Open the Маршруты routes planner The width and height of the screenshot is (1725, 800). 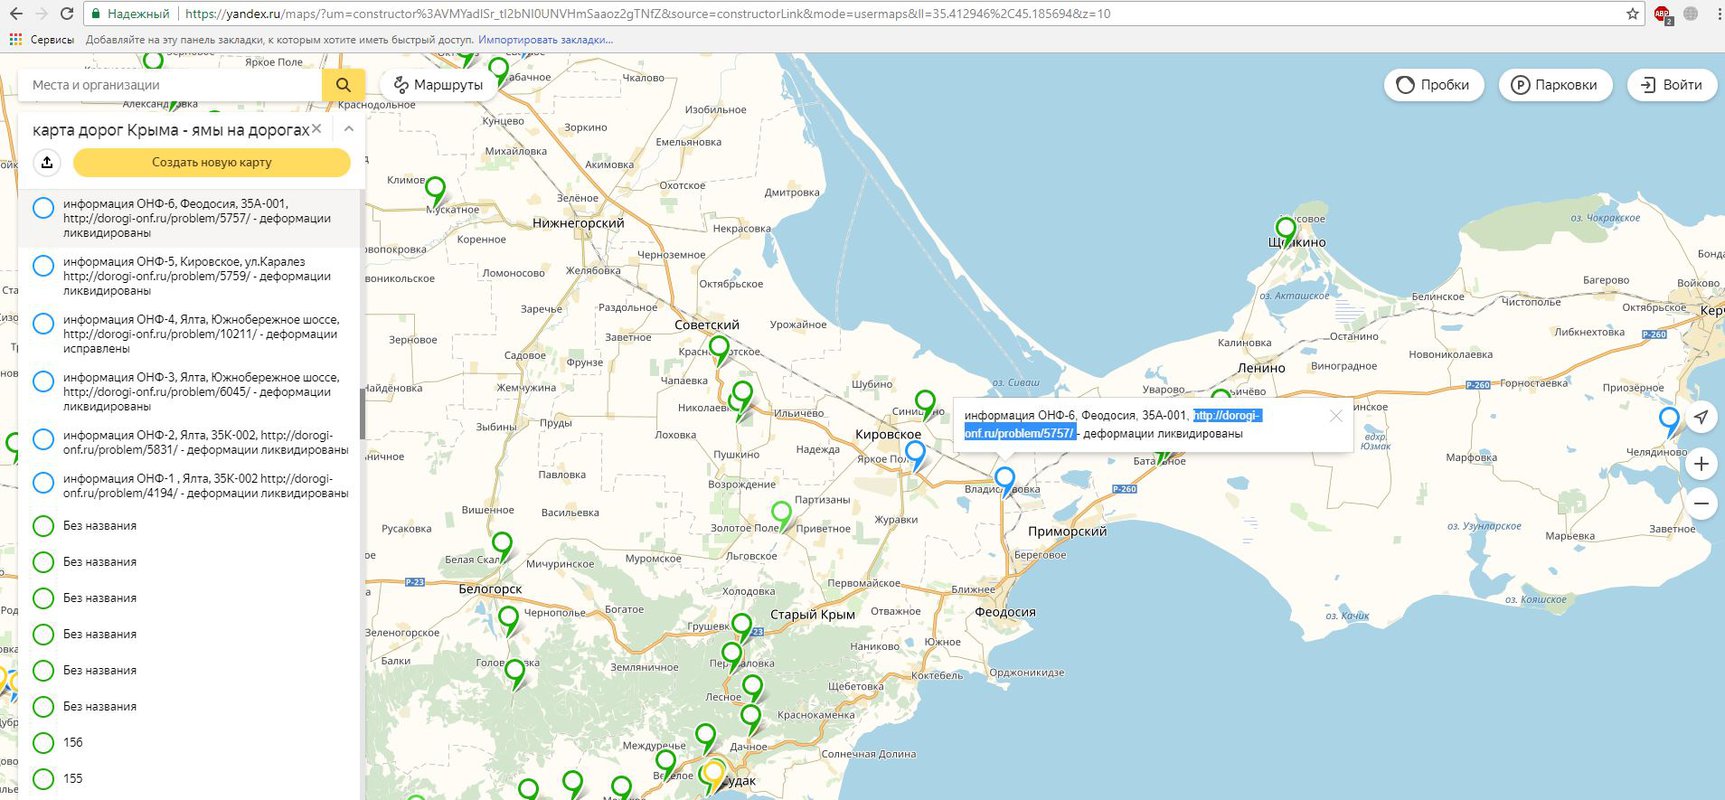(438, 85)
